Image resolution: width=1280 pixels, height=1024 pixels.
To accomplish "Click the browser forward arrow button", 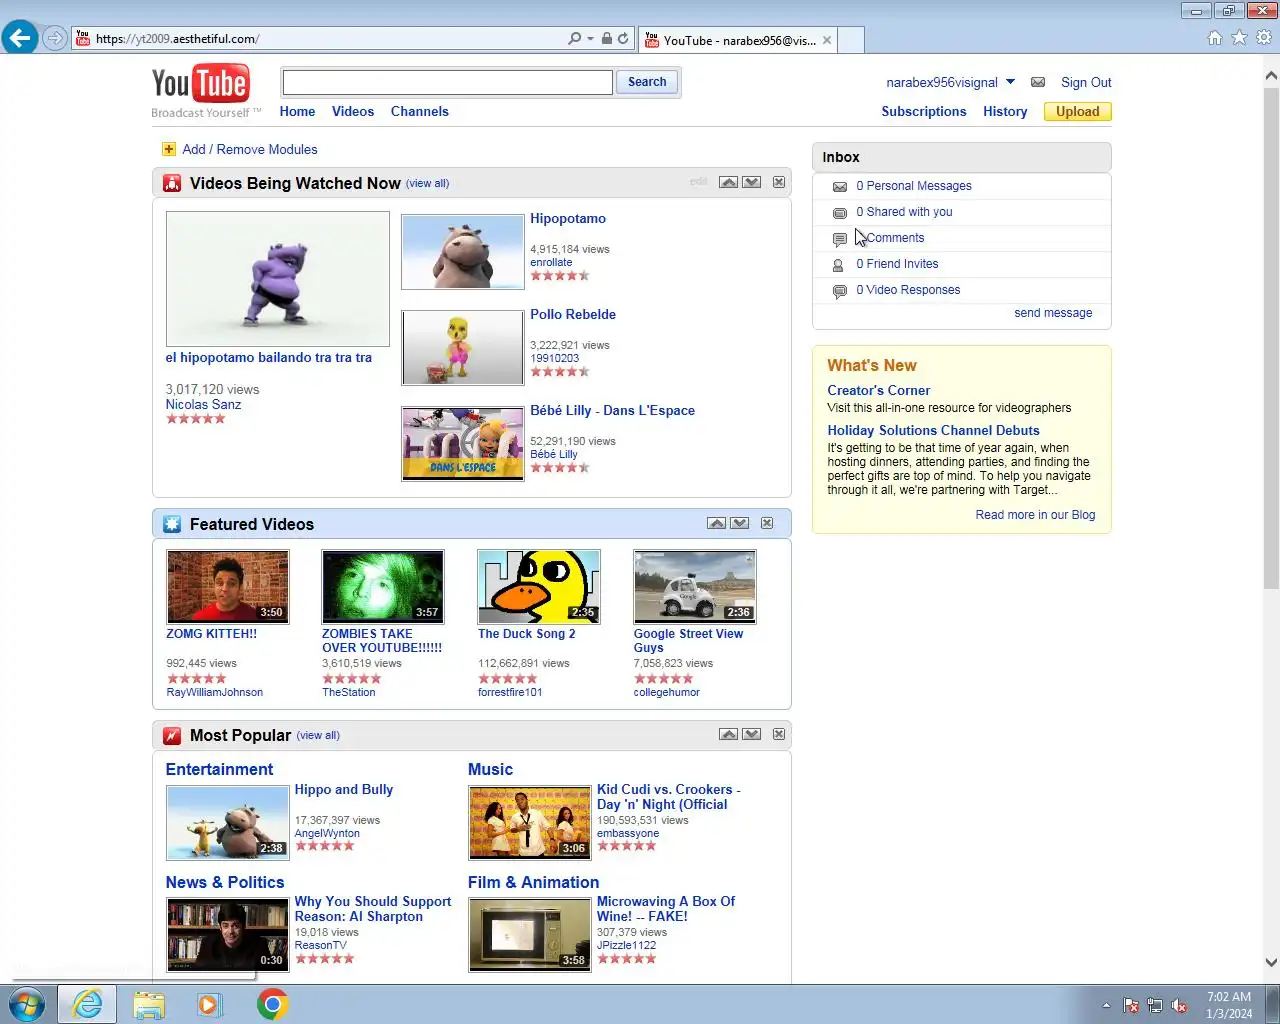I will point(55,38).
